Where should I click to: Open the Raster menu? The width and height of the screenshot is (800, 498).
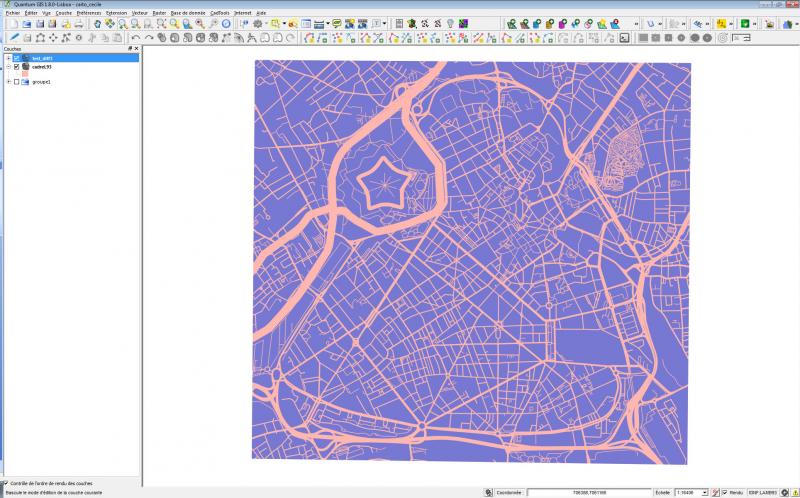click(160, 12)
